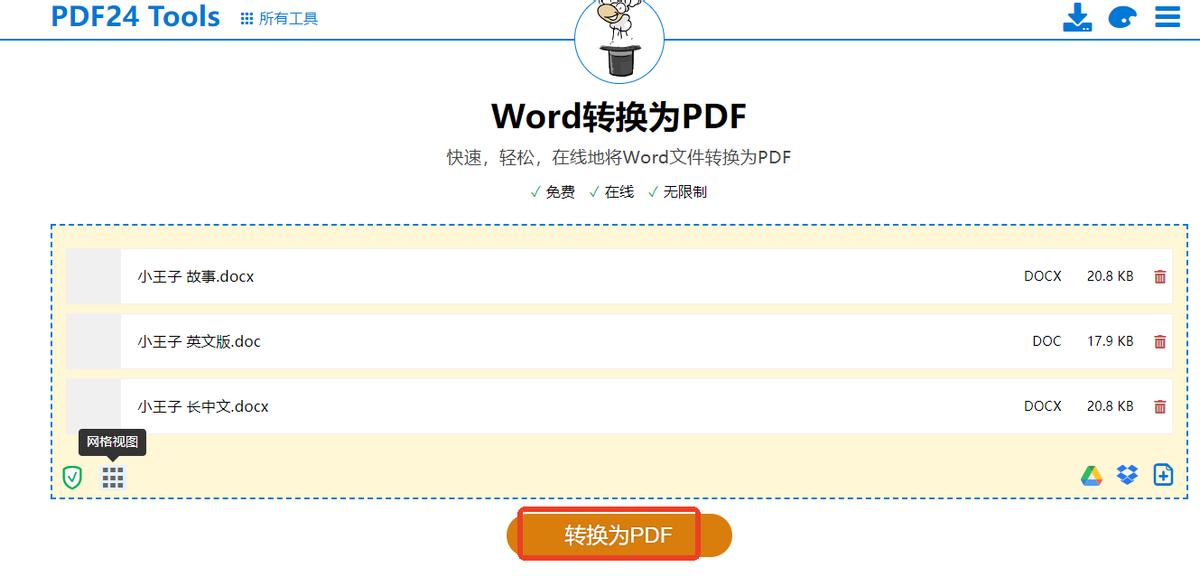Viewport: 1200px width, 576px height.
Task: Select the PDF24 magician hat logo
Action: pos(620,40)
